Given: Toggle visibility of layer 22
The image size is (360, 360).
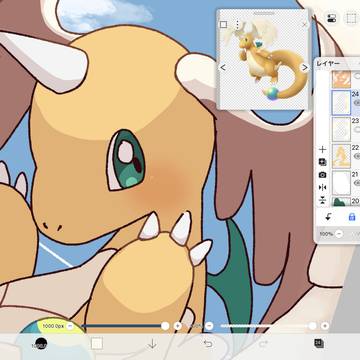Looking at the screenshot, I should (x=357, y=156).
